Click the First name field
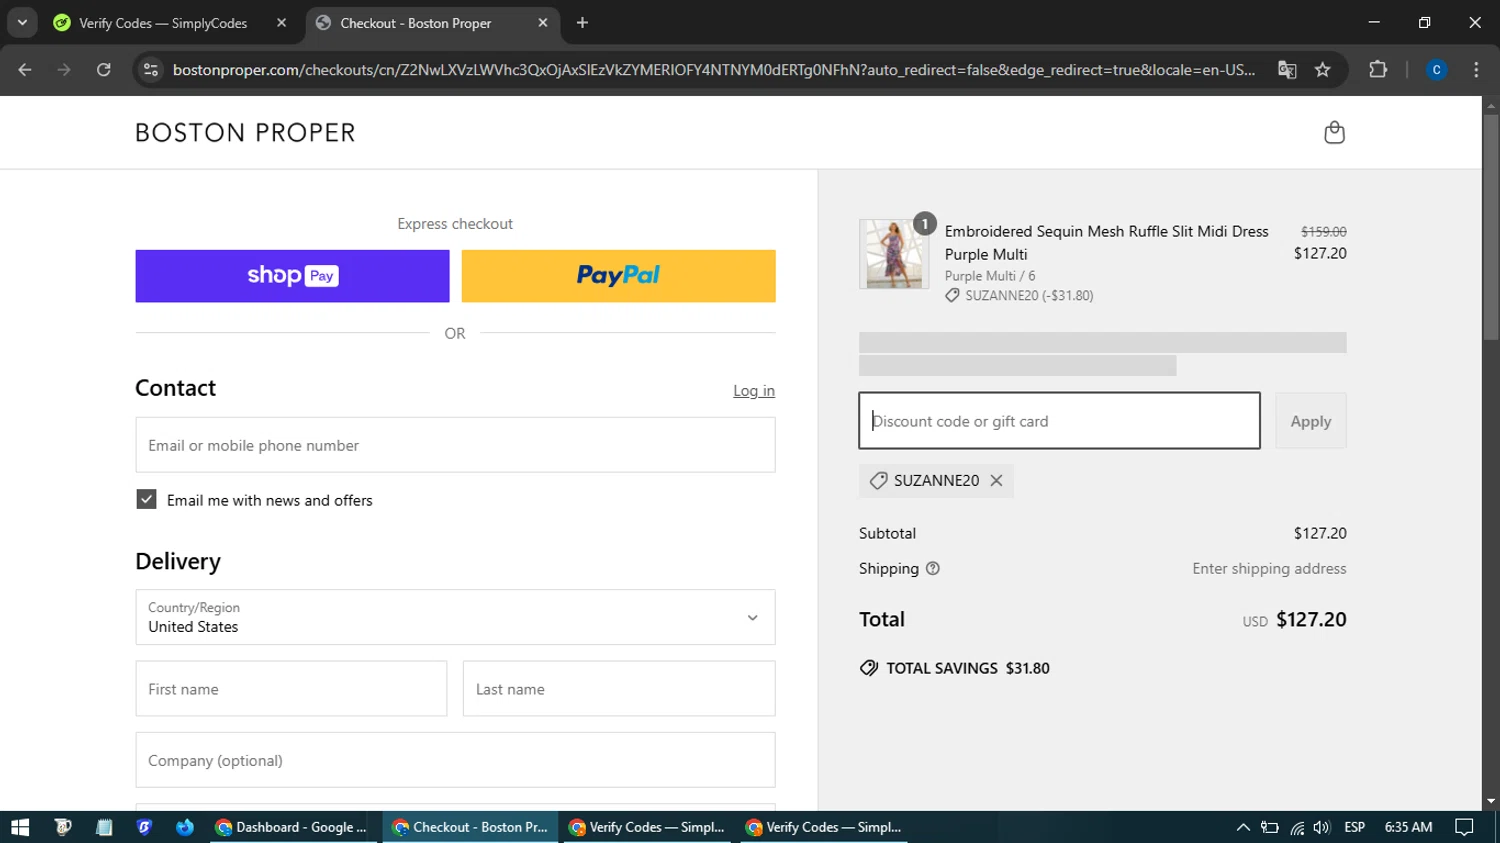 coord(291,689)
